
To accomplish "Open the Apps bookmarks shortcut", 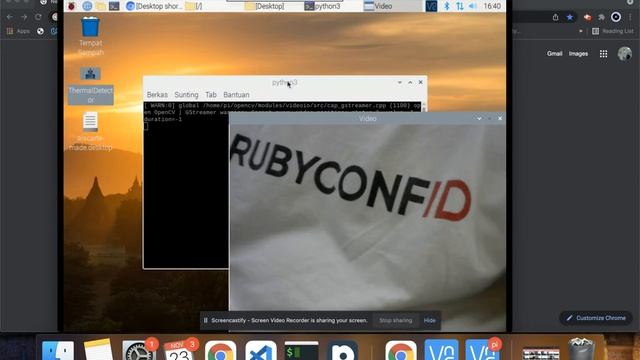I will point(18,31).
